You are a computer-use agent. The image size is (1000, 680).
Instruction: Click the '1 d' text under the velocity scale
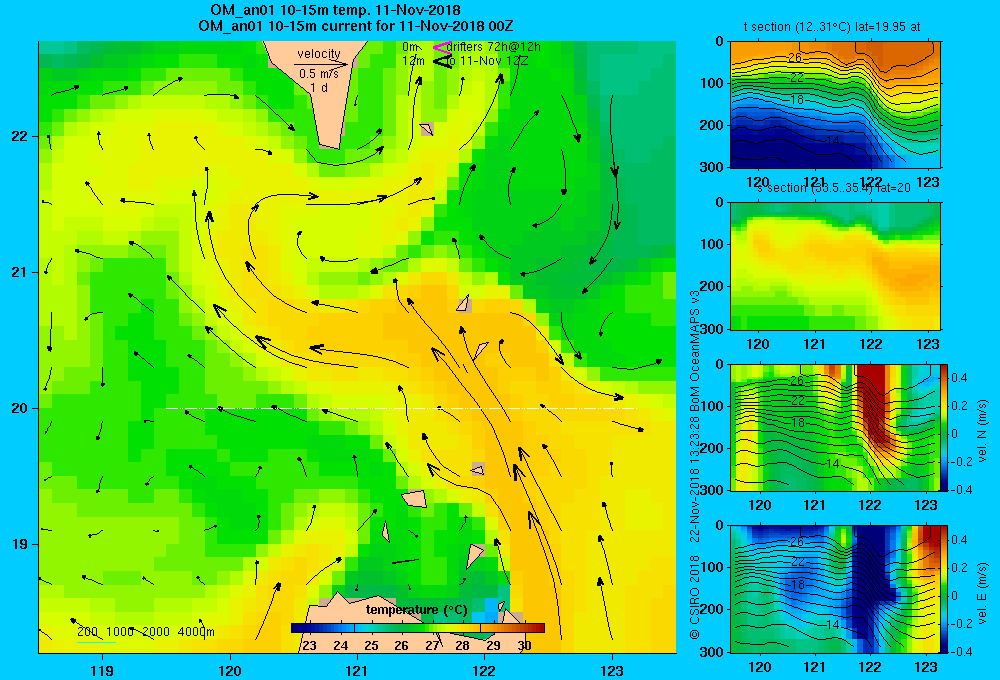coord(319,87)
